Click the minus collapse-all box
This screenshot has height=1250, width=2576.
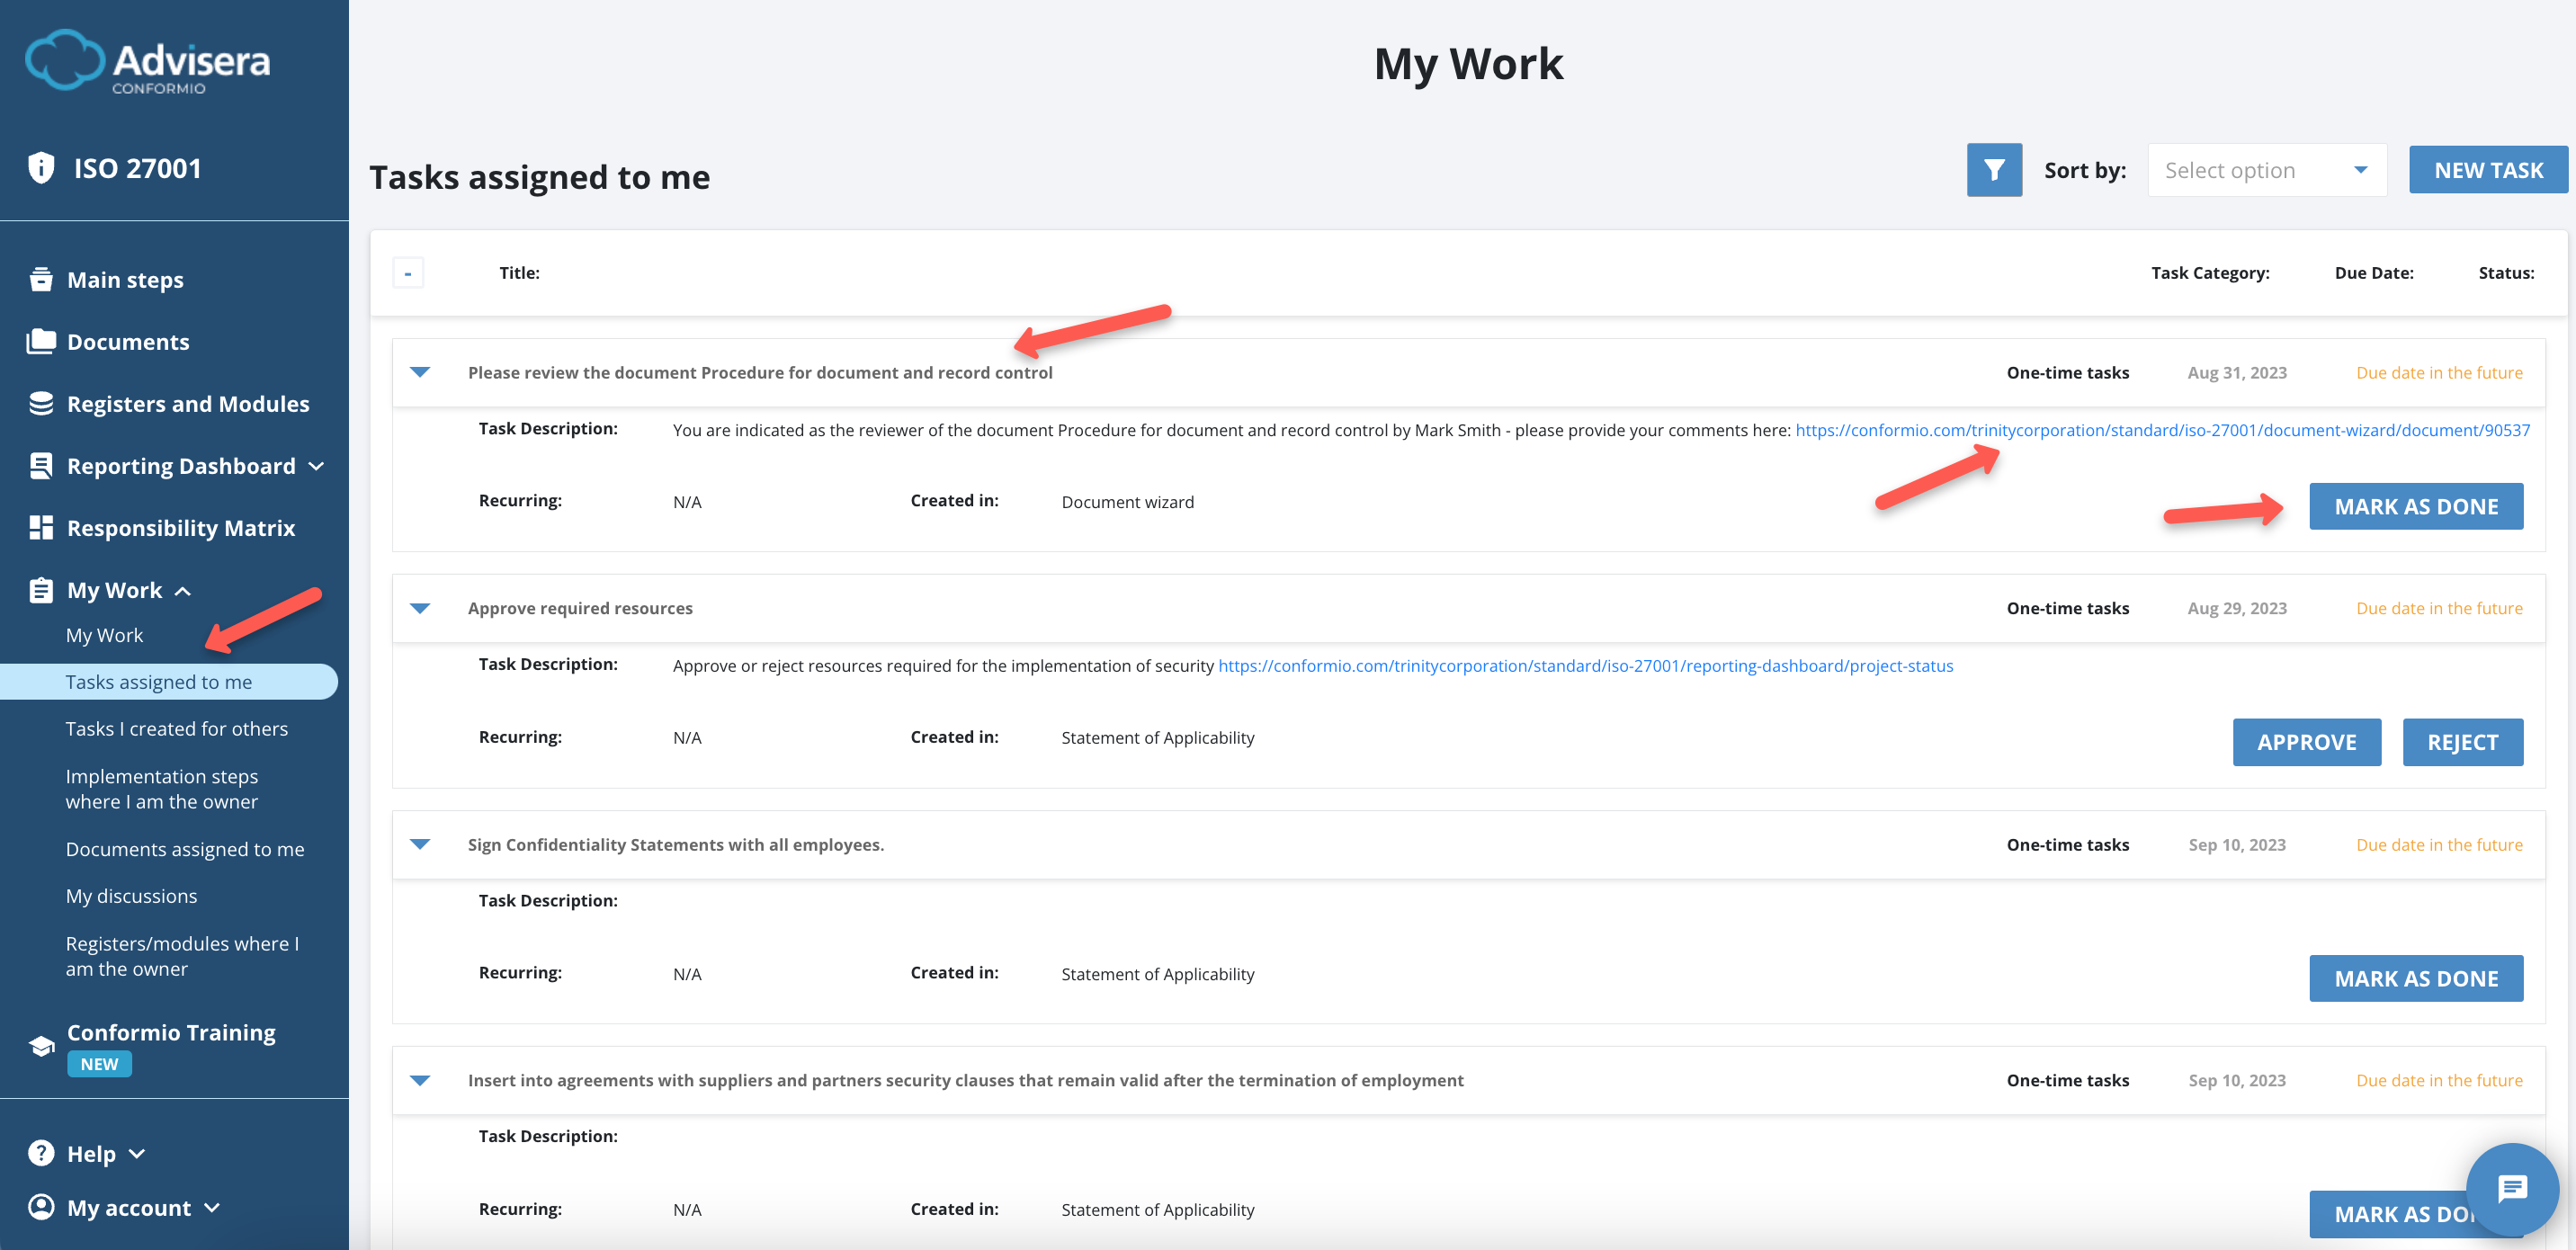coord(408,272)
